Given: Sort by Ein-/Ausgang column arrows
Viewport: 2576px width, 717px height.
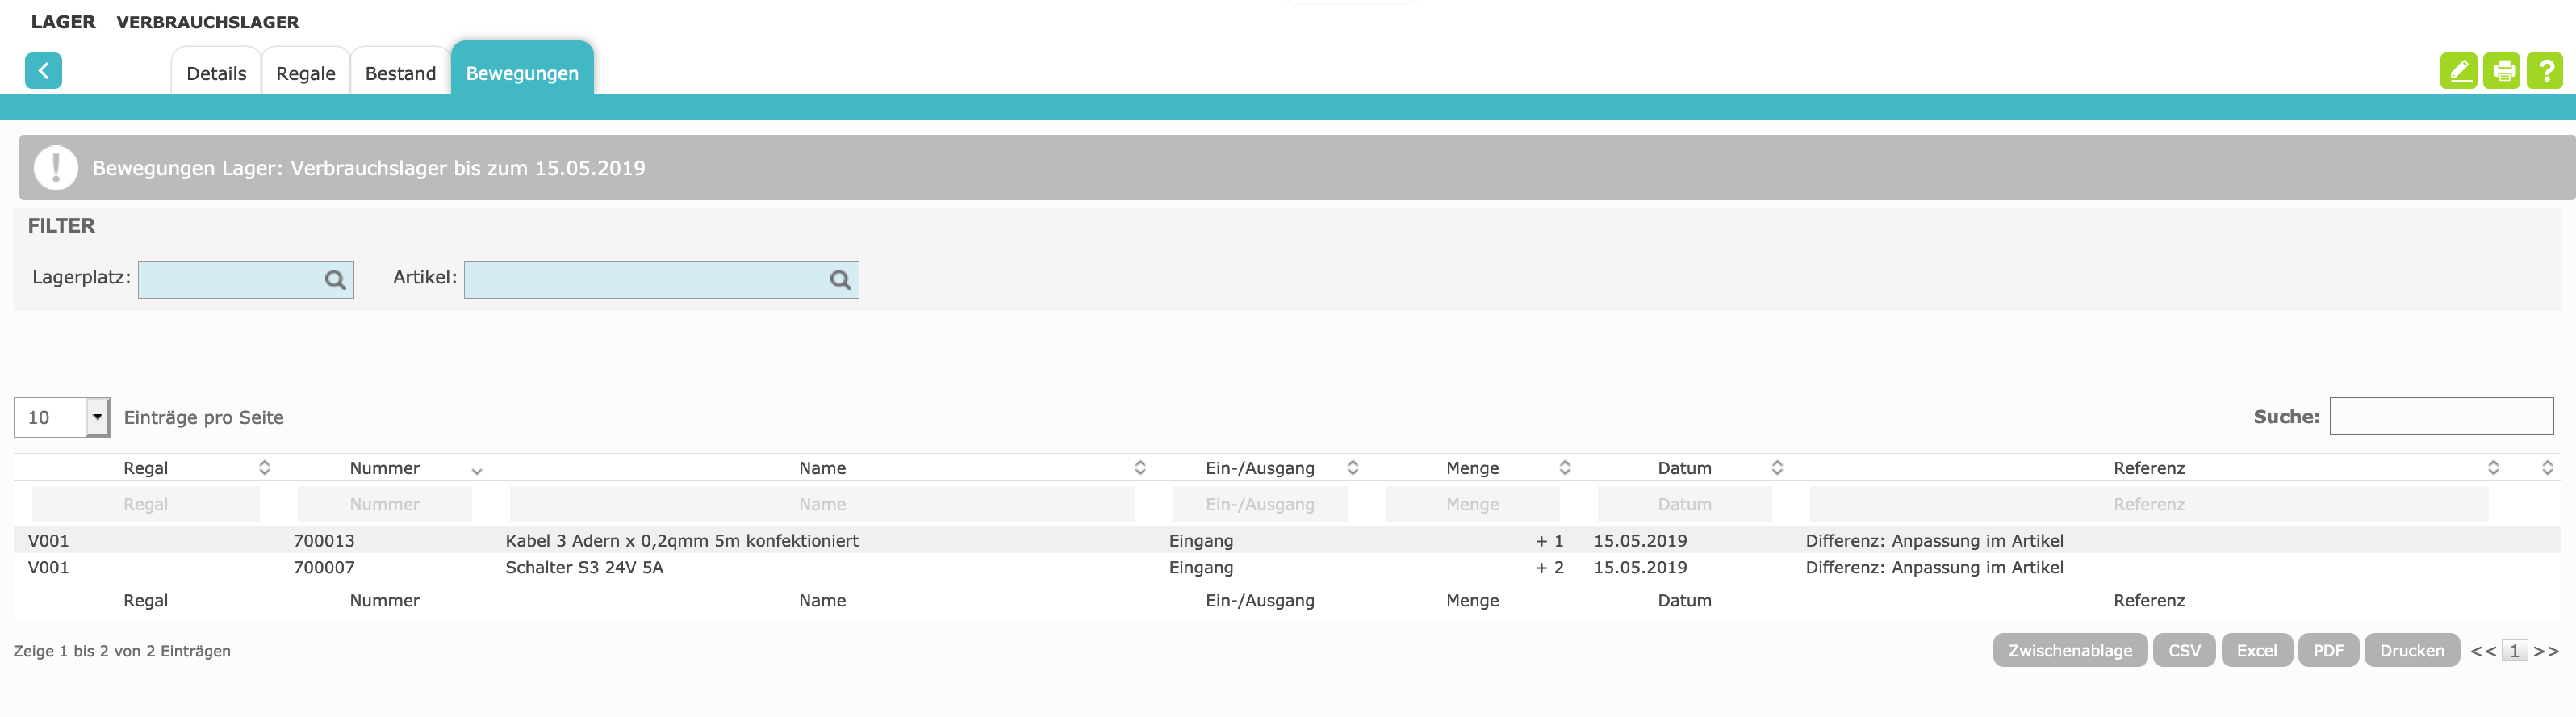Looking at the screenshot, I should click(1352, 468).
